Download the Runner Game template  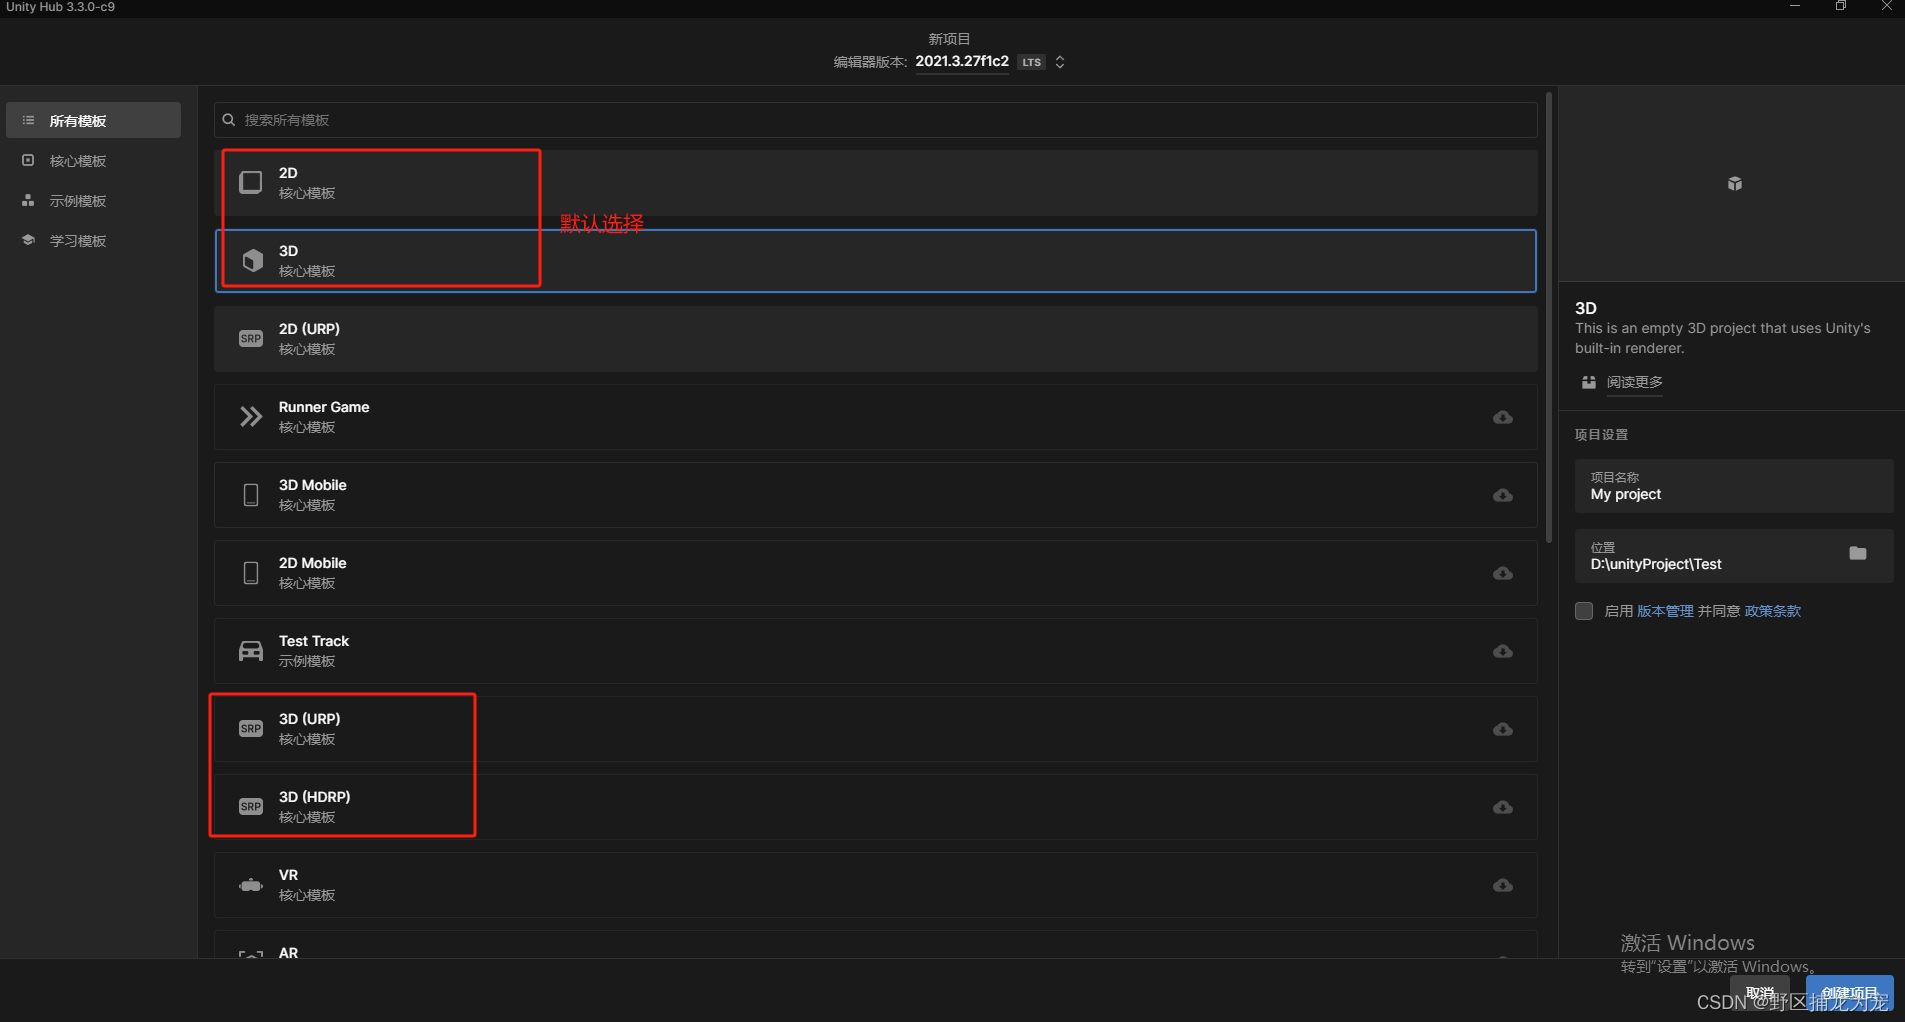point(1502,417)
